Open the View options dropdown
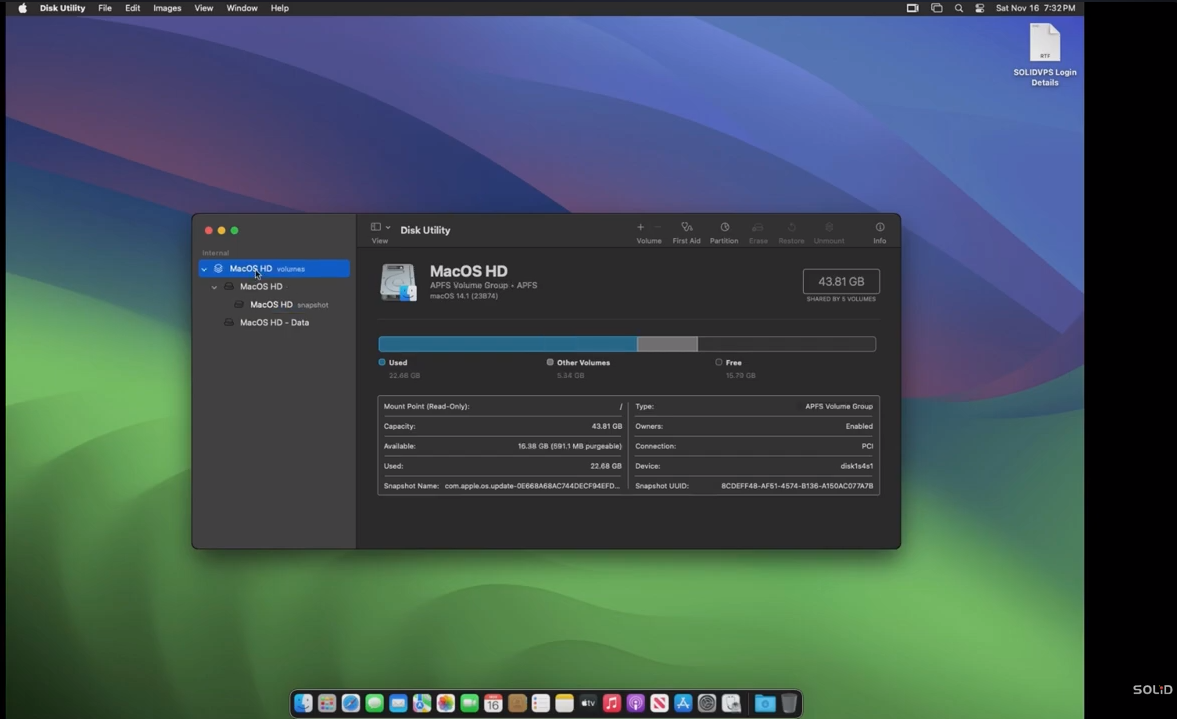The image size is (1177, 719). 379,227
